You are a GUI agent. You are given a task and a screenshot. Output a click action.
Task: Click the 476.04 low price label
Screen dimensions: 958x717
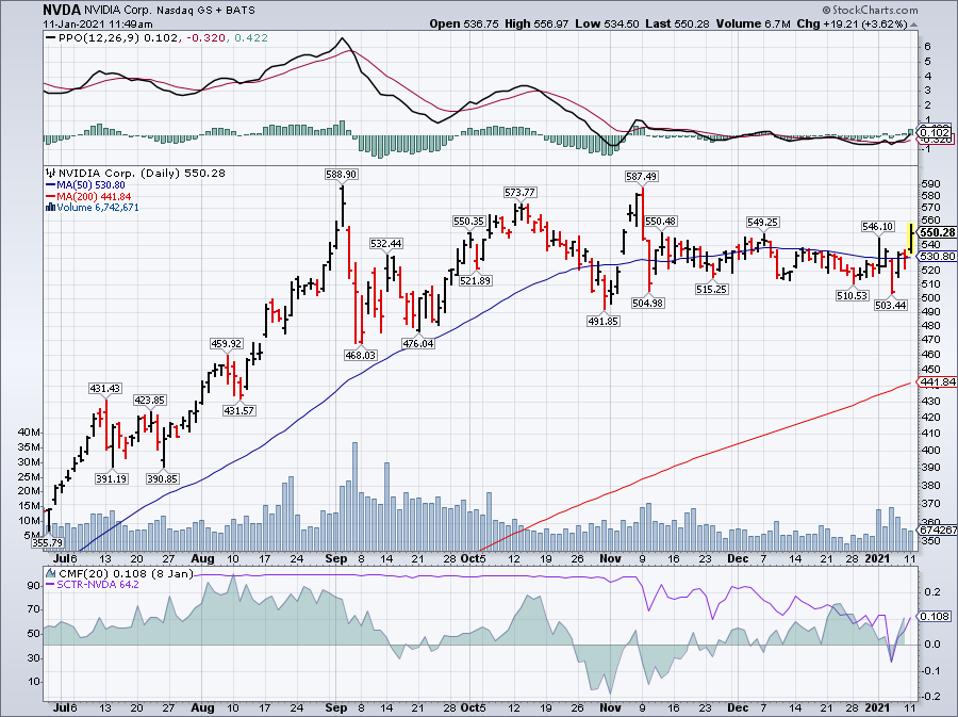tap(418, 344)
